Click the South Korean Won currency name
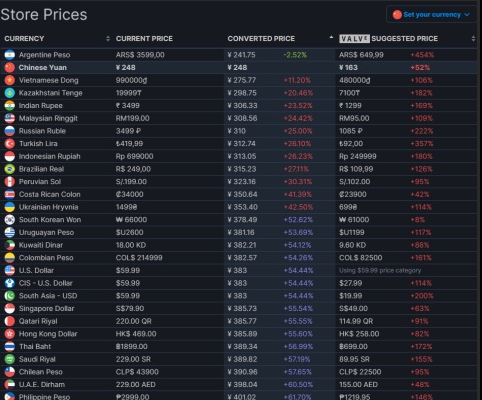Viewport: 482px width, 400px height. tap(50, 219)
